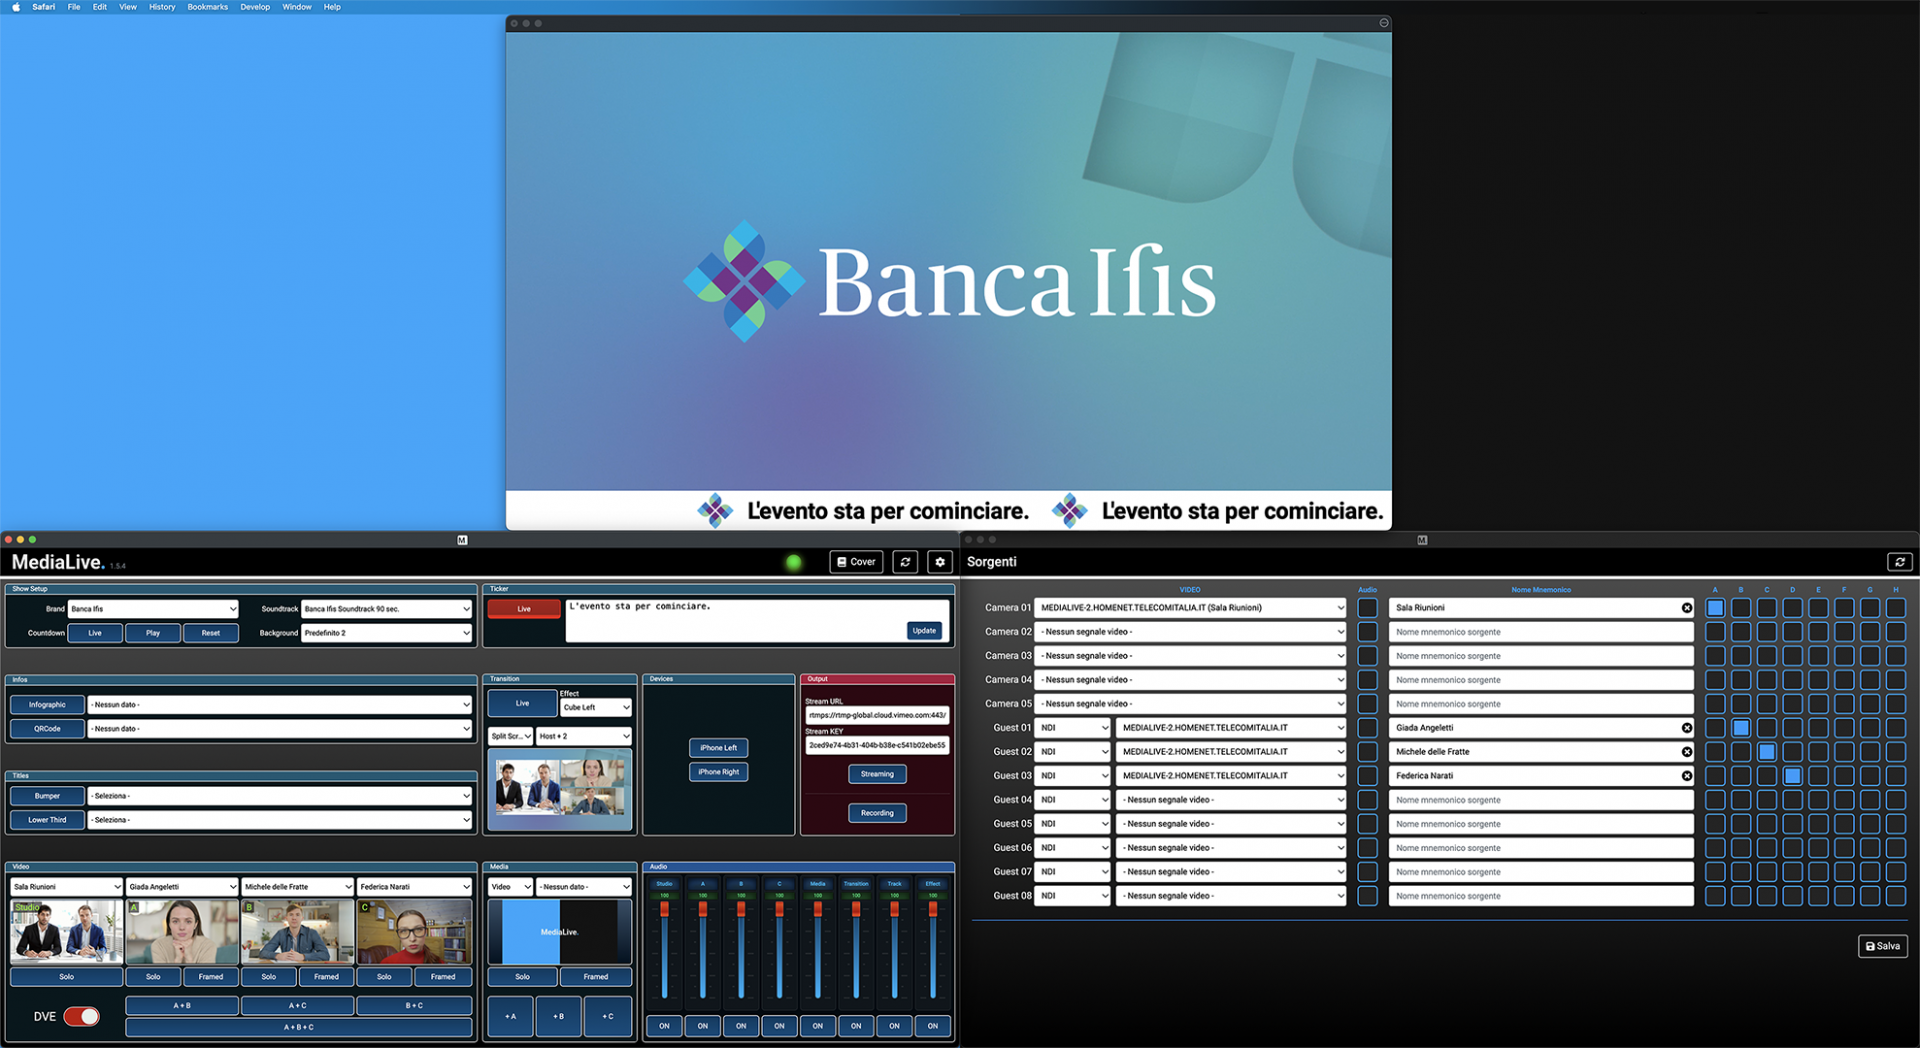Open the Develop menu in Safari
Viewport: 1920px width, 1048px height.
pyautogui.click(x=255, y=7)
